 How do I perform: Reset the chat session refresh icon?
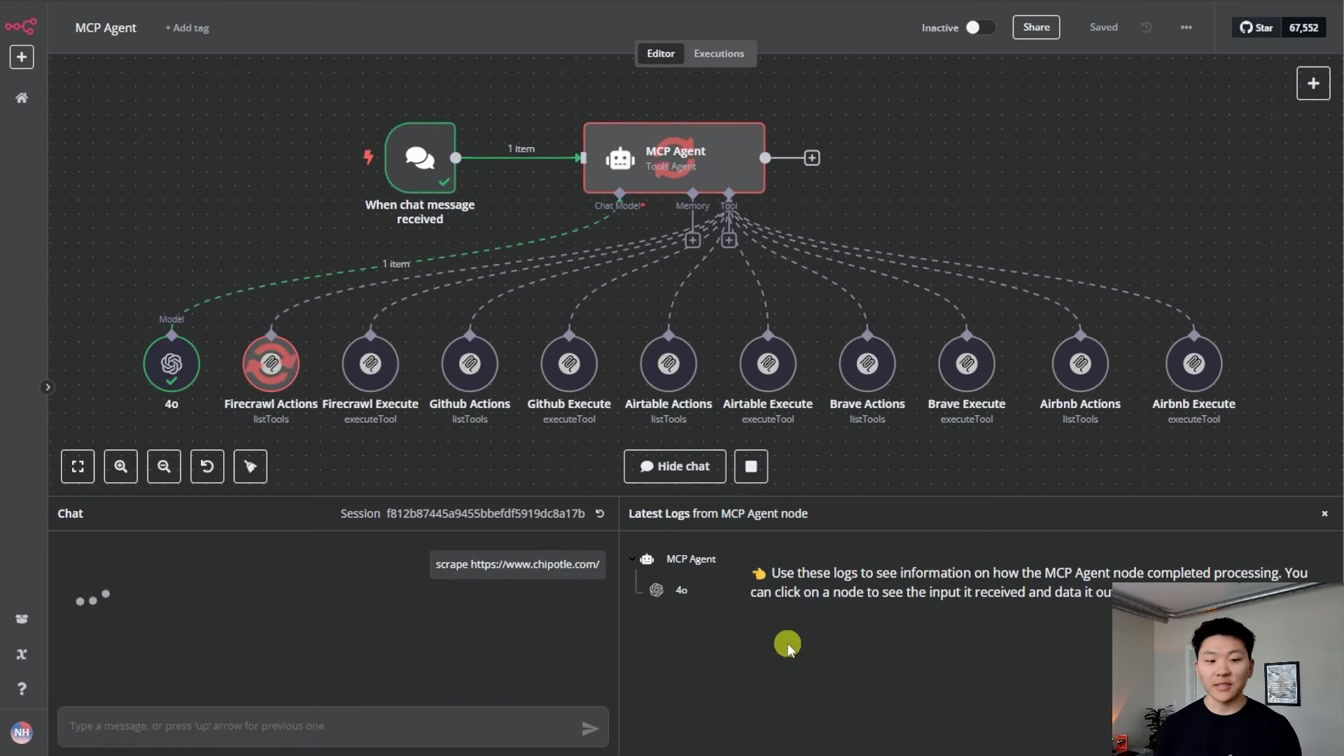(600, 513)
